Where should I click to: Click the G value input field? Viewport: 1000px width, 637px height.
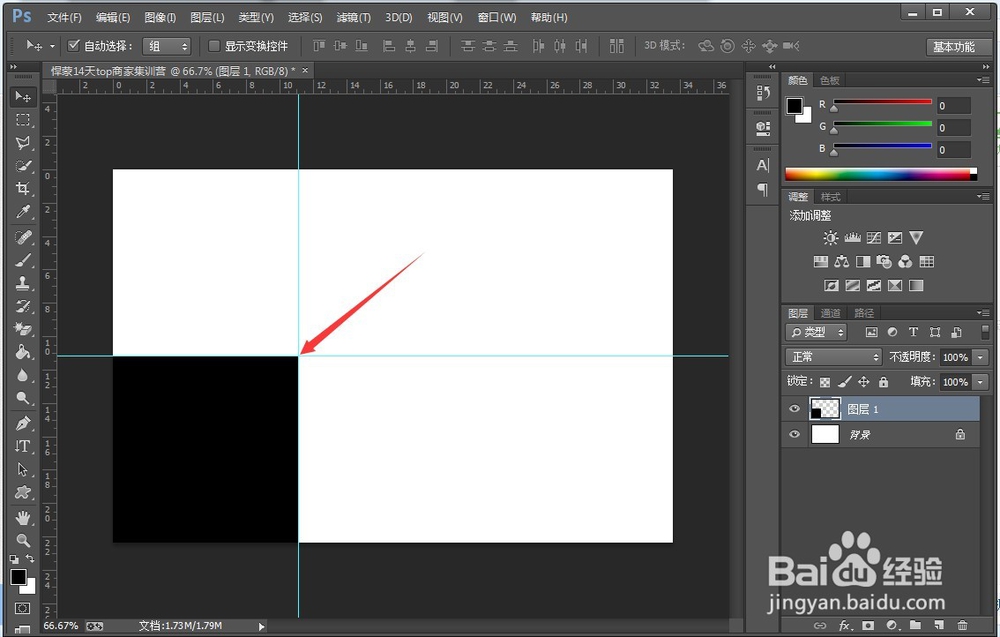point(953,128)
